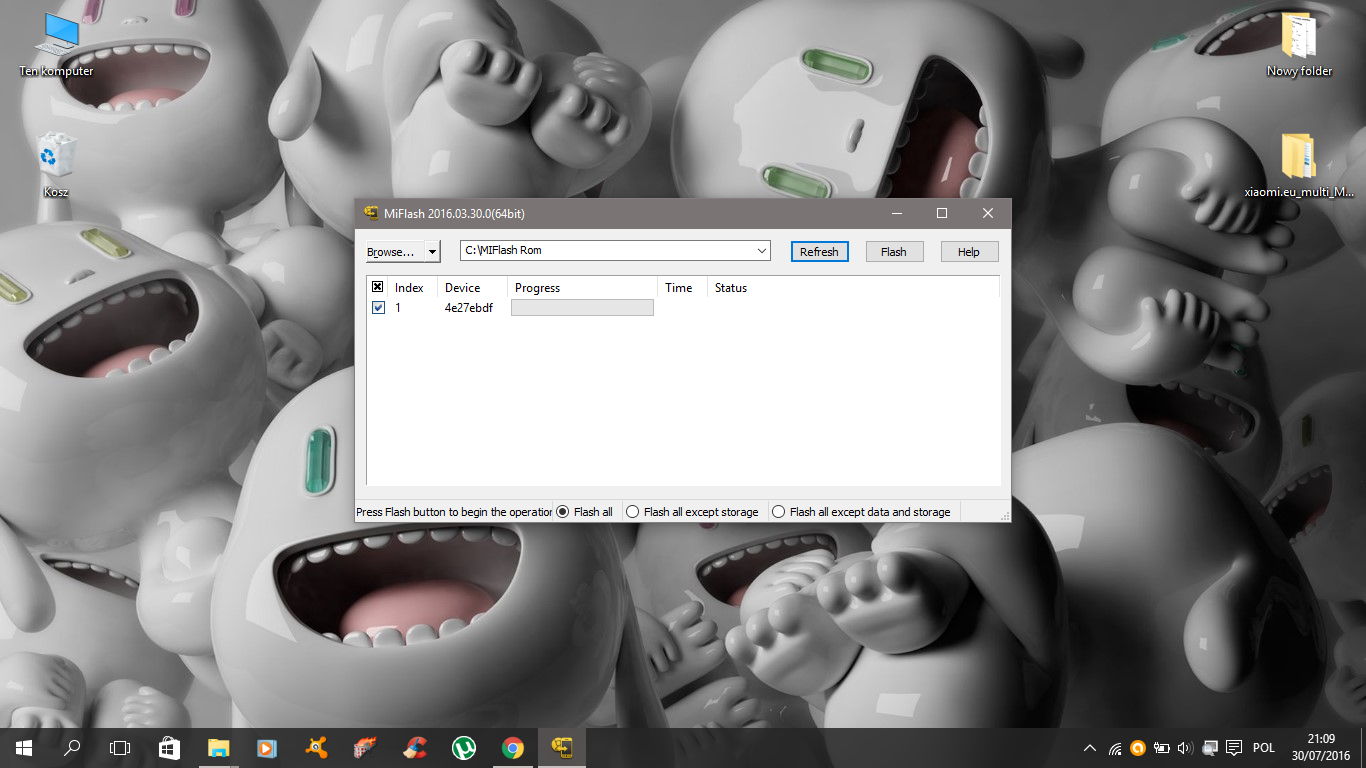The height and width of the screenshot is (768, 1366).
Task: Click the Refresh button
Action: pos(819,252)
